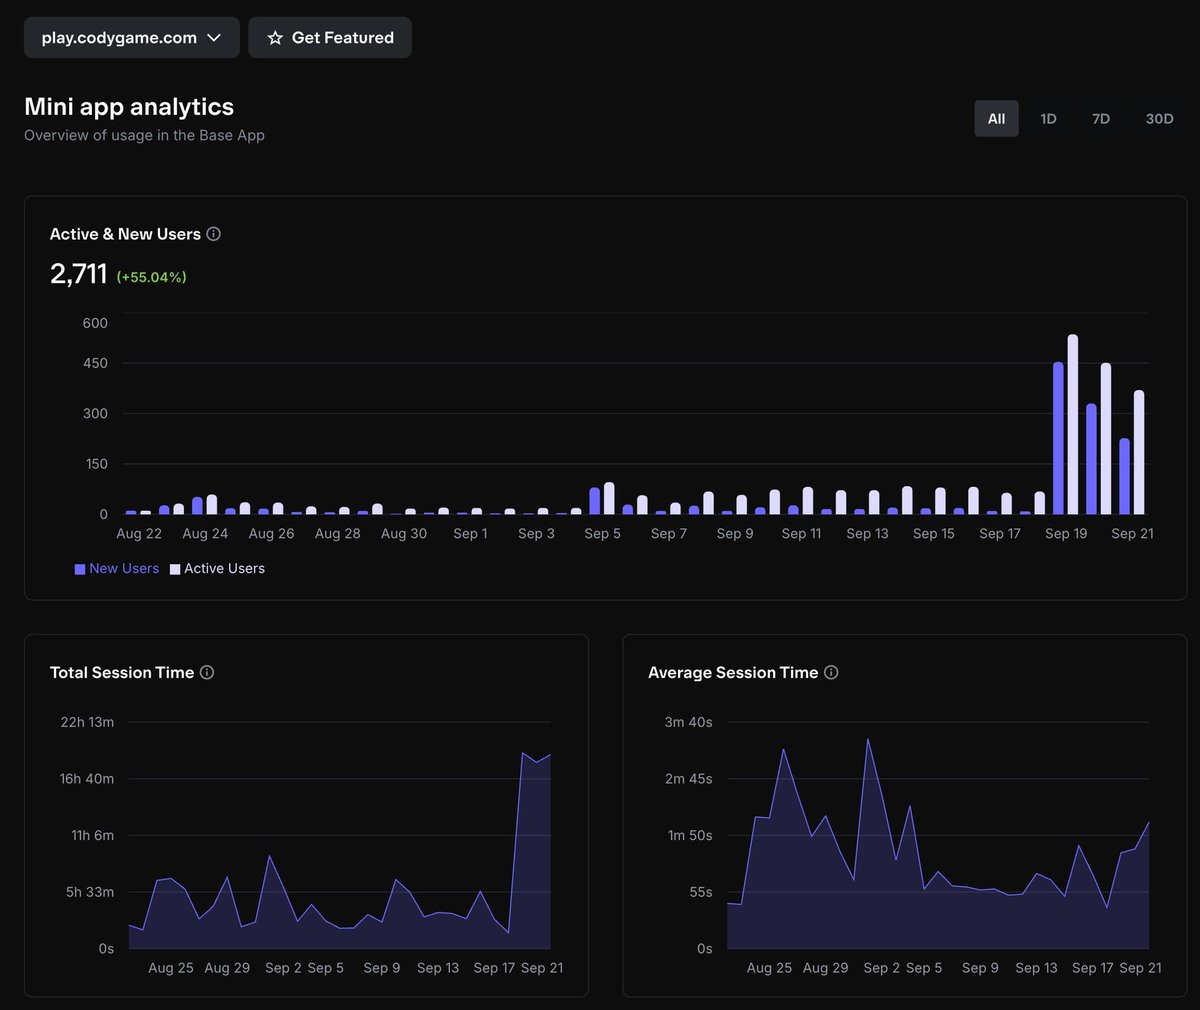Click the Average Session Time title
The image size is (1200, 1010).
[x=733, y=672]
